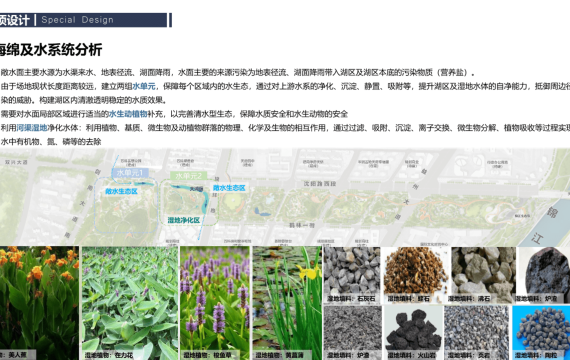Open the 蛭石 vermiculite filler photo

pyautogui.click(x=416, y=275)
